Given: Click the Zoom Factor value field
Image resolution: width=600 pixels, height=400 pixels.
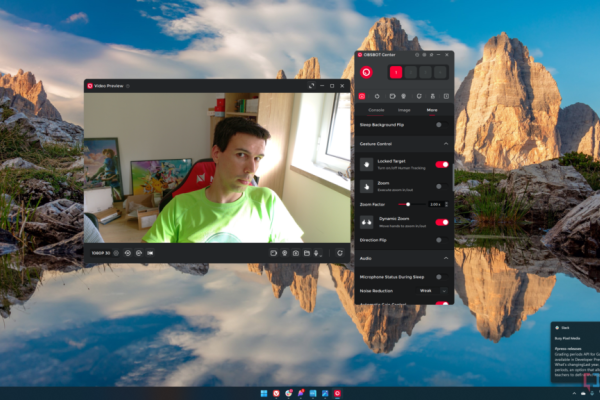Looking at the screenshot, I should click(435, 204).
